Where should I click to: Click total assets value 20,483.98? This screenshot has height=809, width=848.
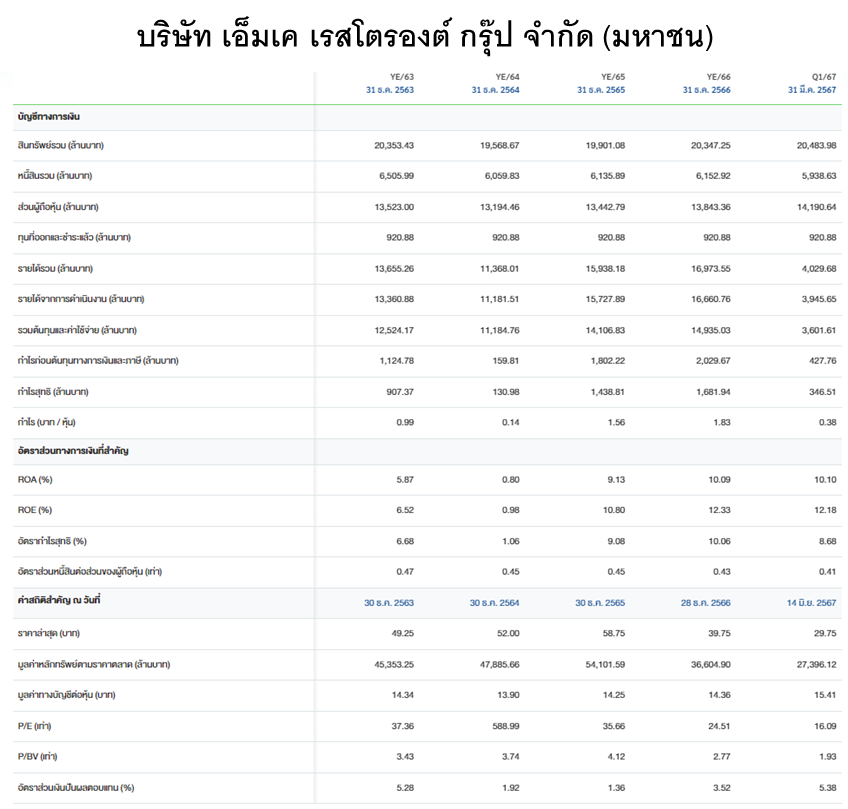(817, 145)
